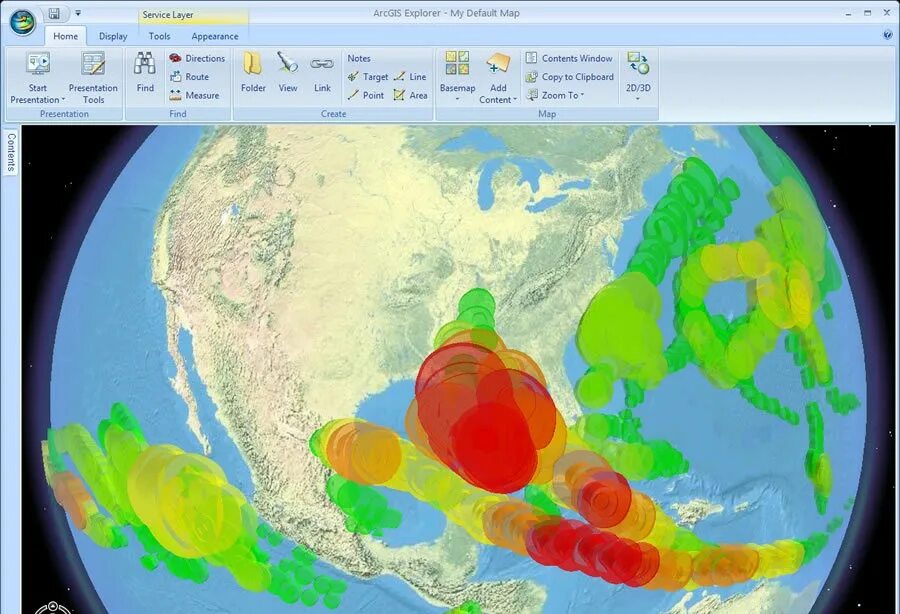Click the ArcGIS Explorer application globe button

pyautogui.click(x=22, y=23)
